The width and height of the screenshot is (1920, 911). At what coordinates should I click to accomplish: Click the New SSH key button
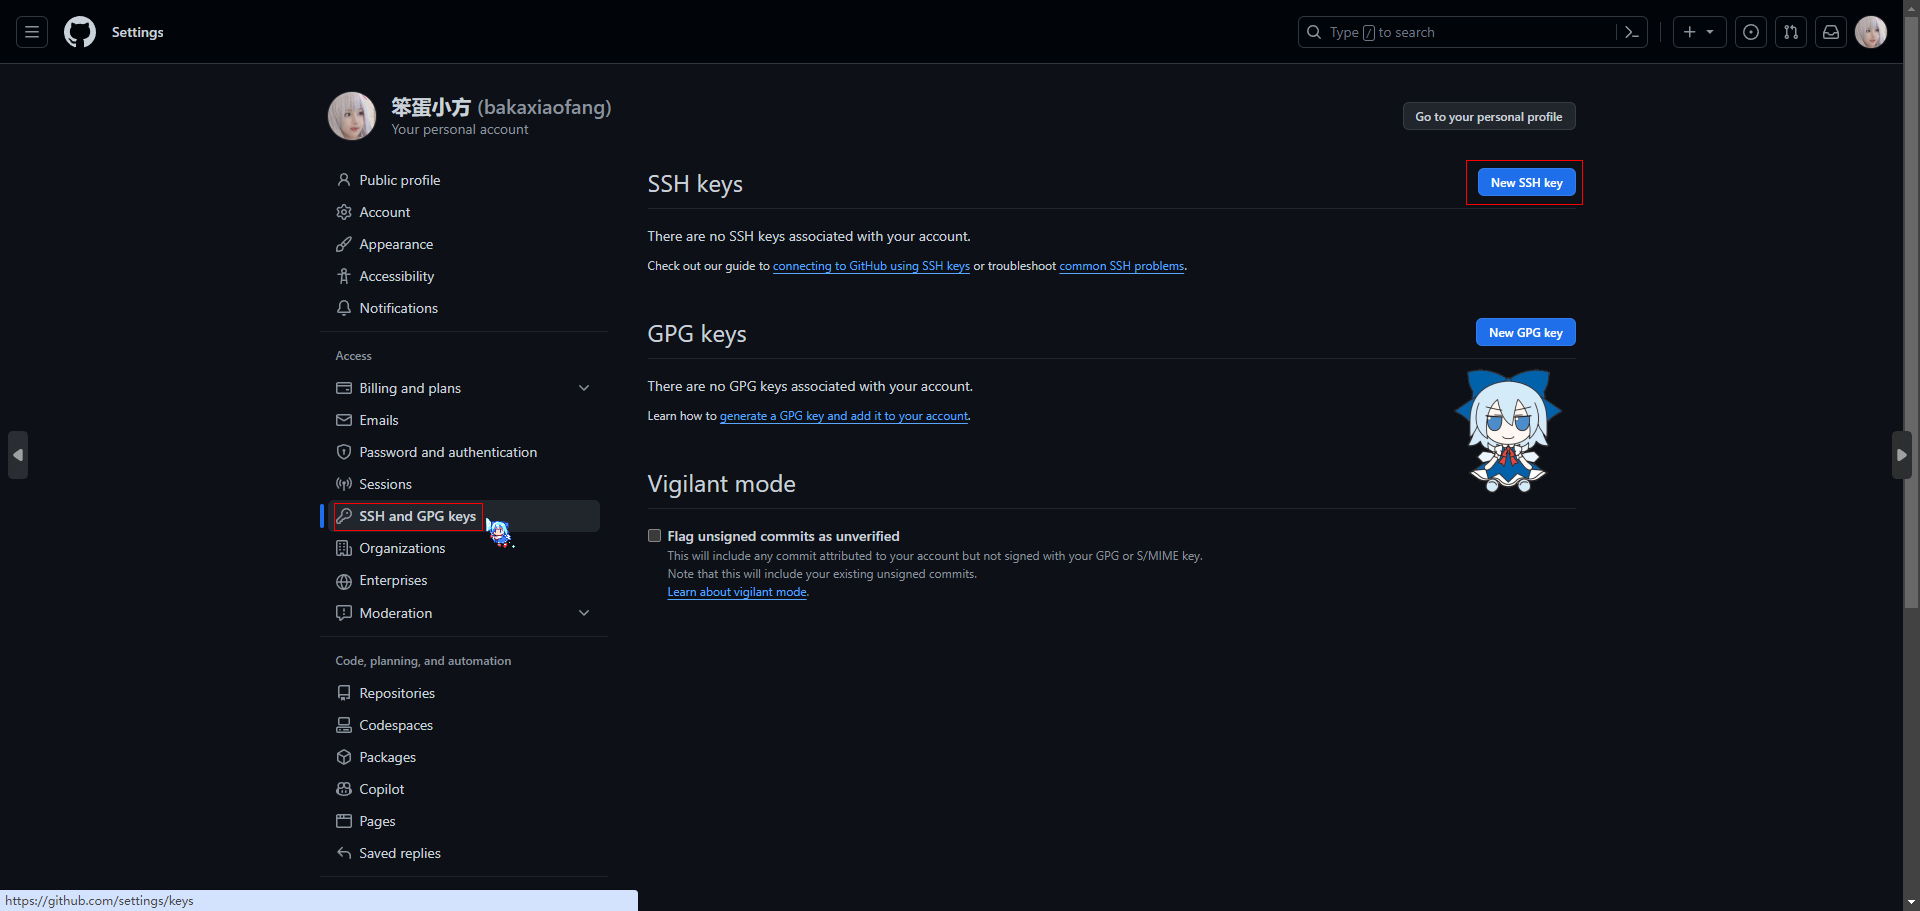pos(1526,183)
